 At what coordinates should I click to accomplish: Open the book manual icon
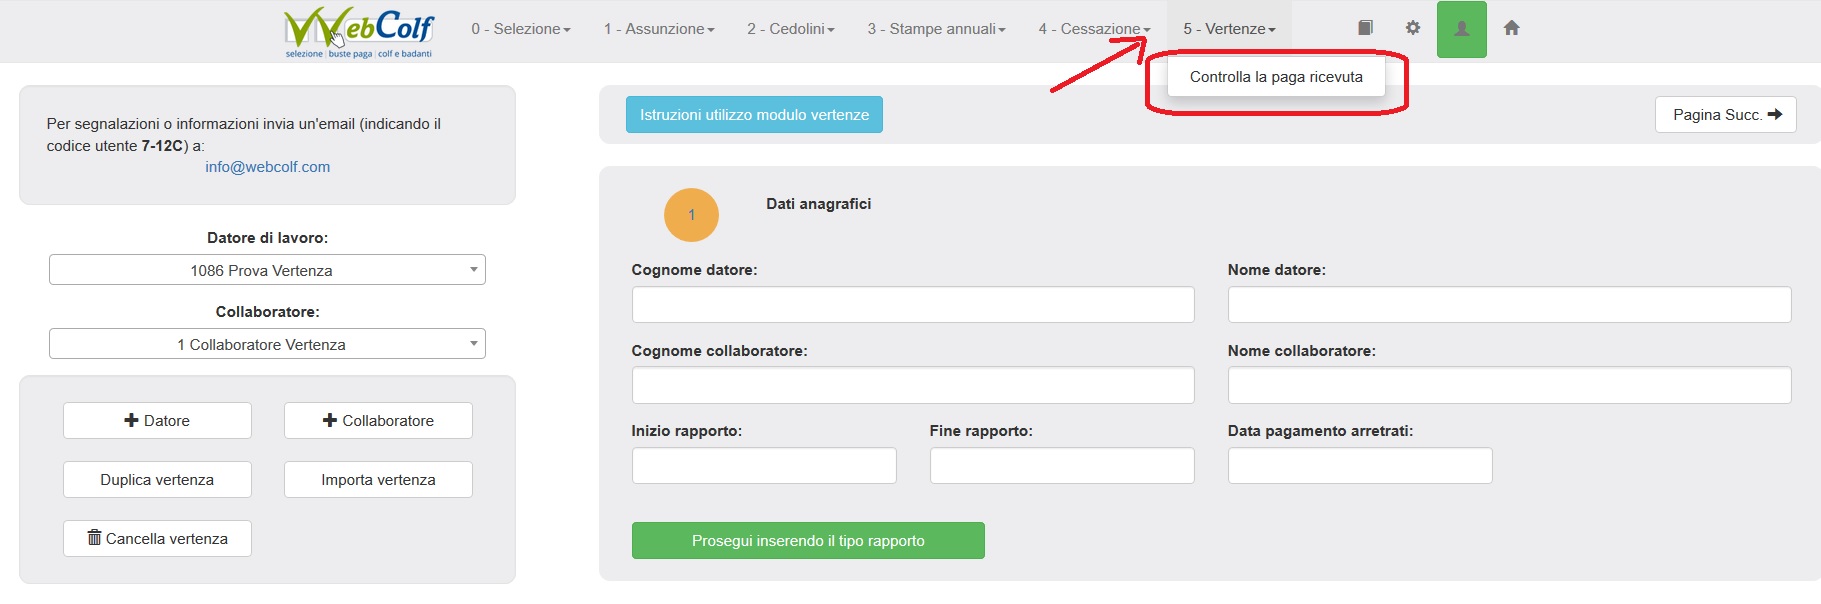(1365, 28)
